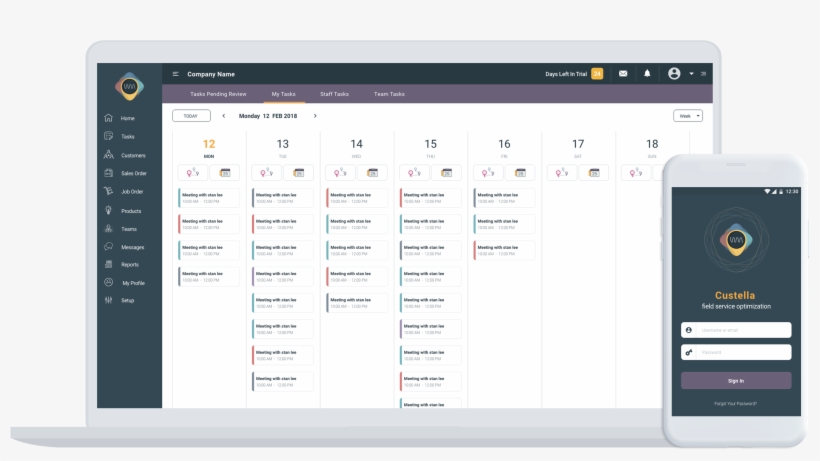Click the Company Name title
The height and width of the screenshot is (461, 820).
click(211, 74)
